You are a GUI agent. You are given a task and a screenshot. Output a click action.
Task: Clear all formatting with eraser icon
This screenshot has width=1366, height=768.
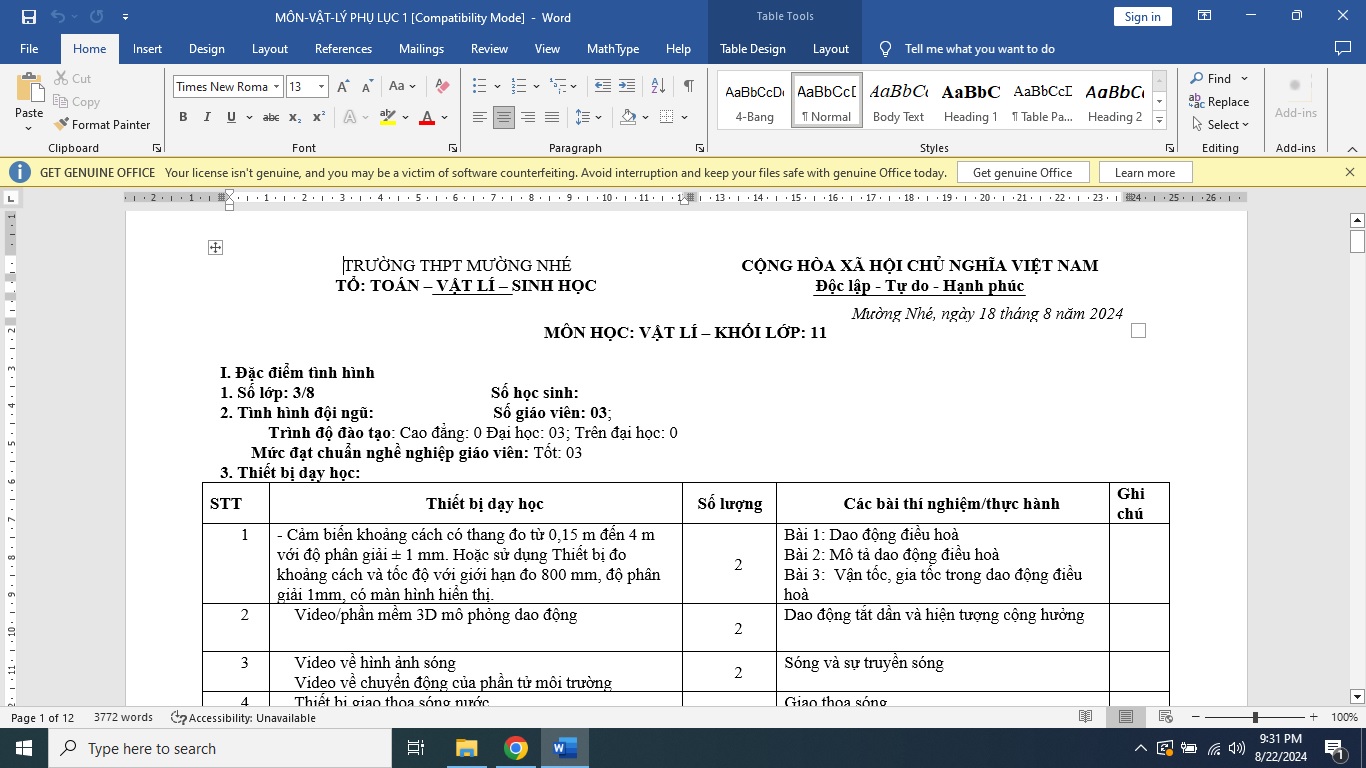tap(442, 87)
